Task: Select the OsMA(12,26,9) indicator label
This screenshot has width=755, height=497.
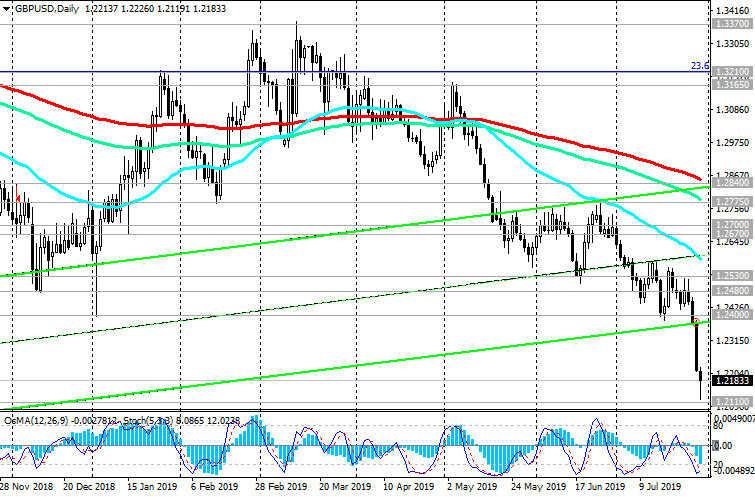Action: (37, 420)
